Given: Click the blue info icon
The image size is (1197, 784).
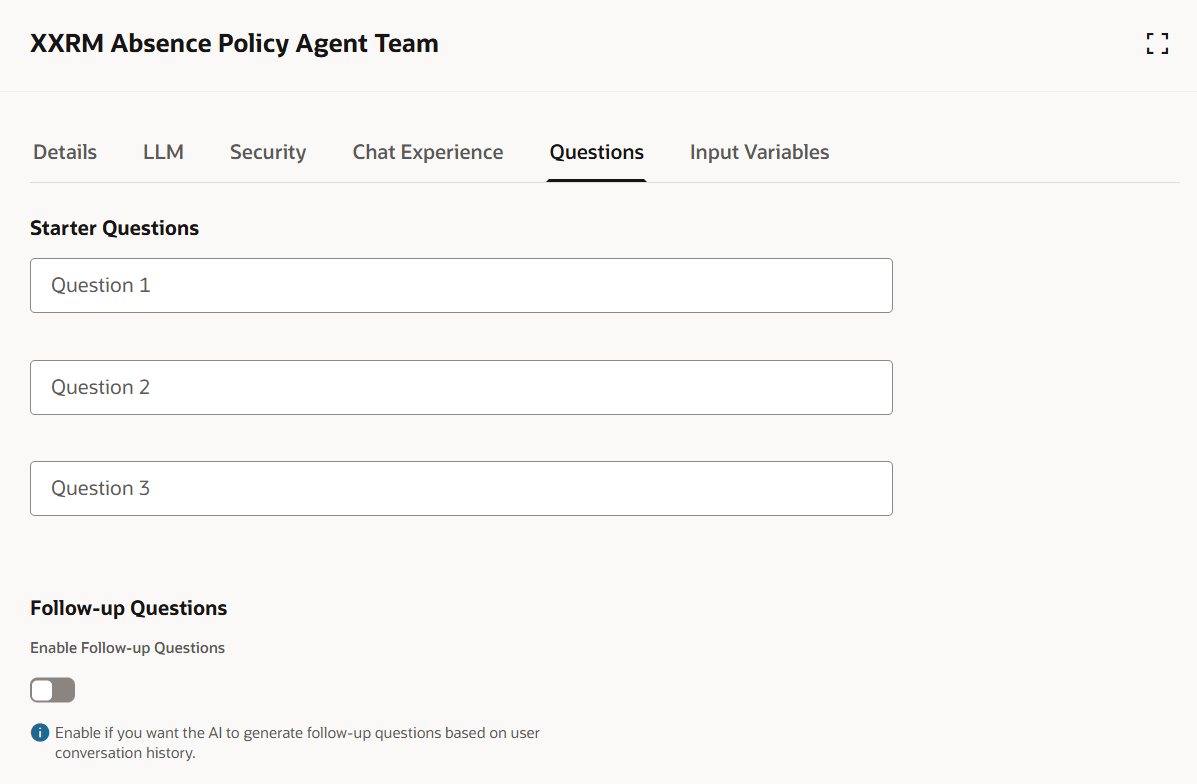Looking at the screenshot, I should (x=40, y=733).
